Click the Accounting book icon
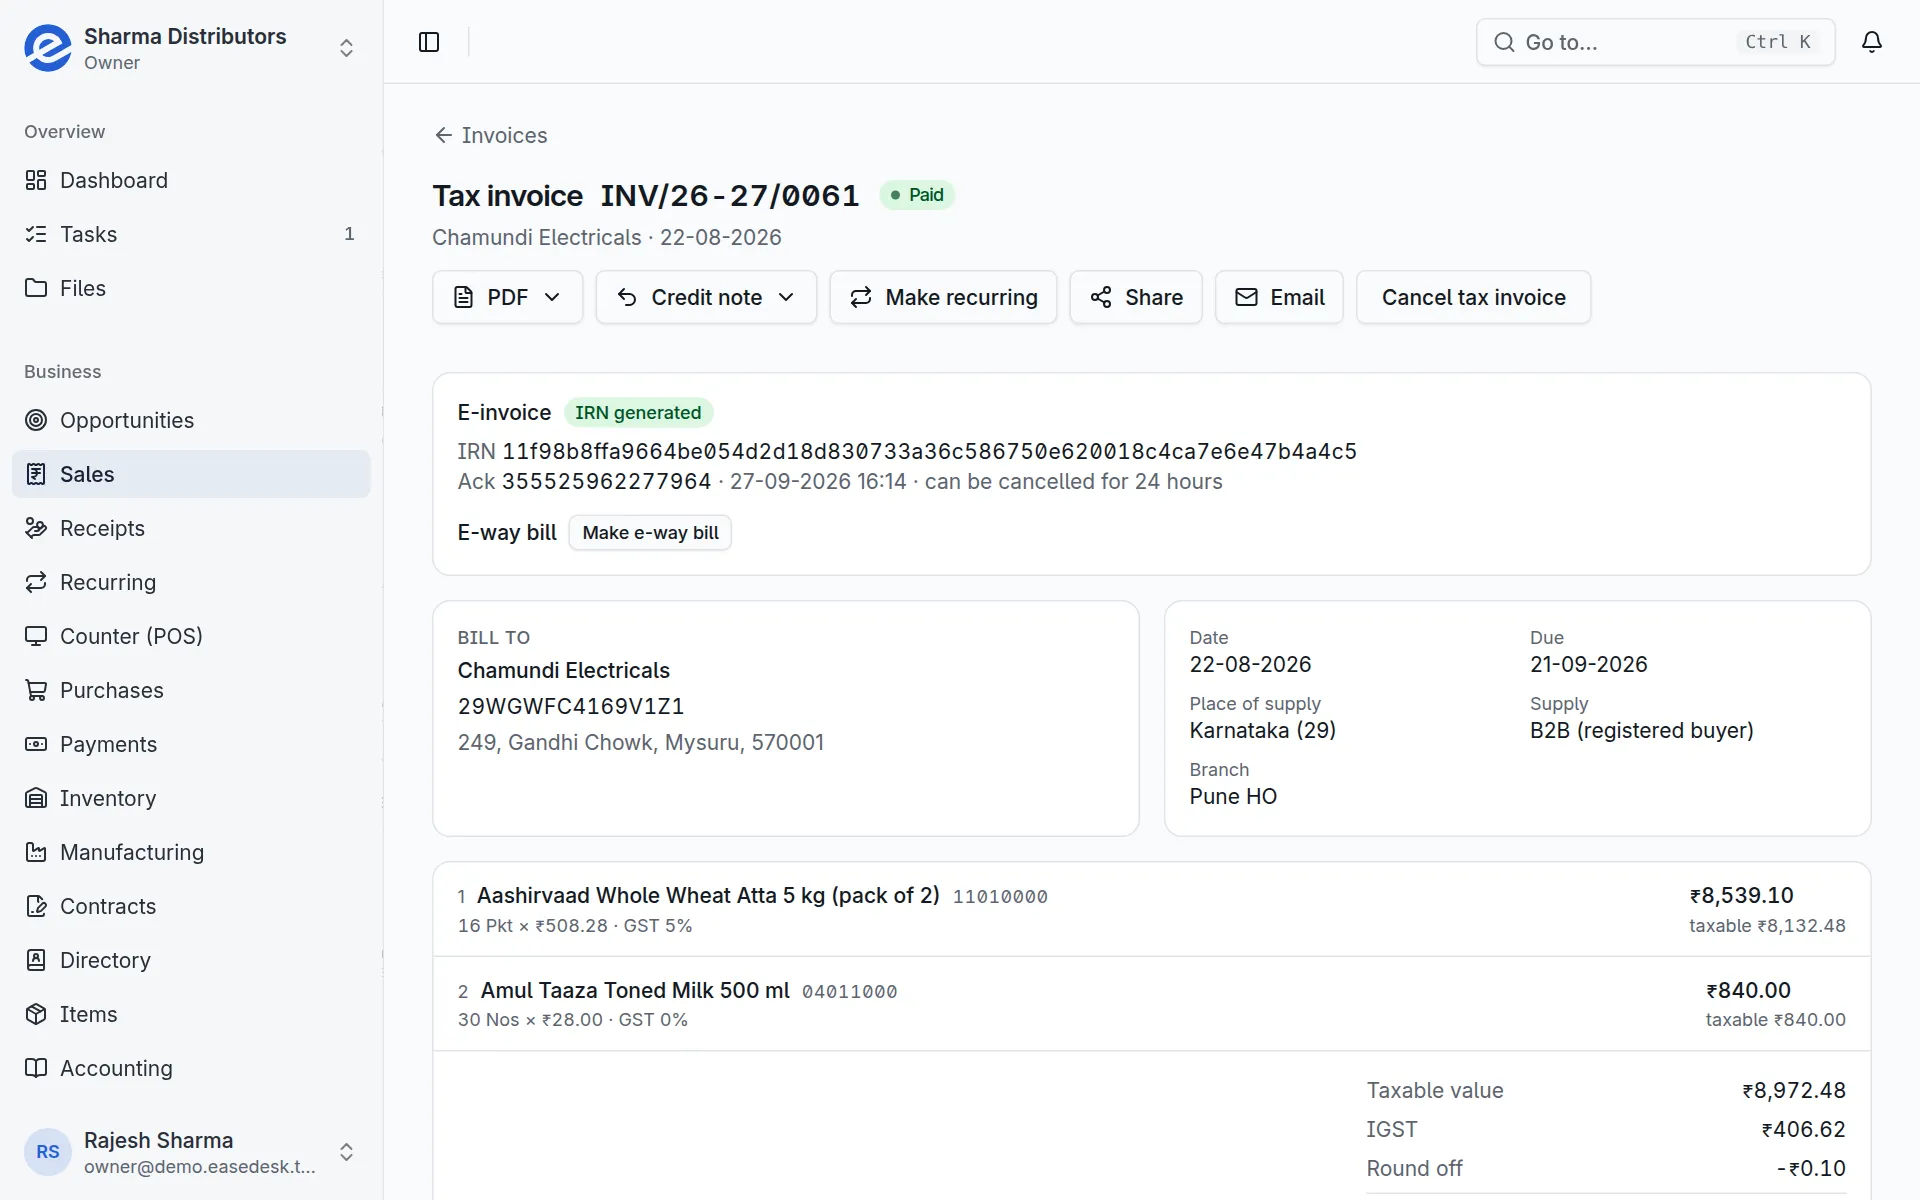1920x1200 pixels. (36, 1068)
